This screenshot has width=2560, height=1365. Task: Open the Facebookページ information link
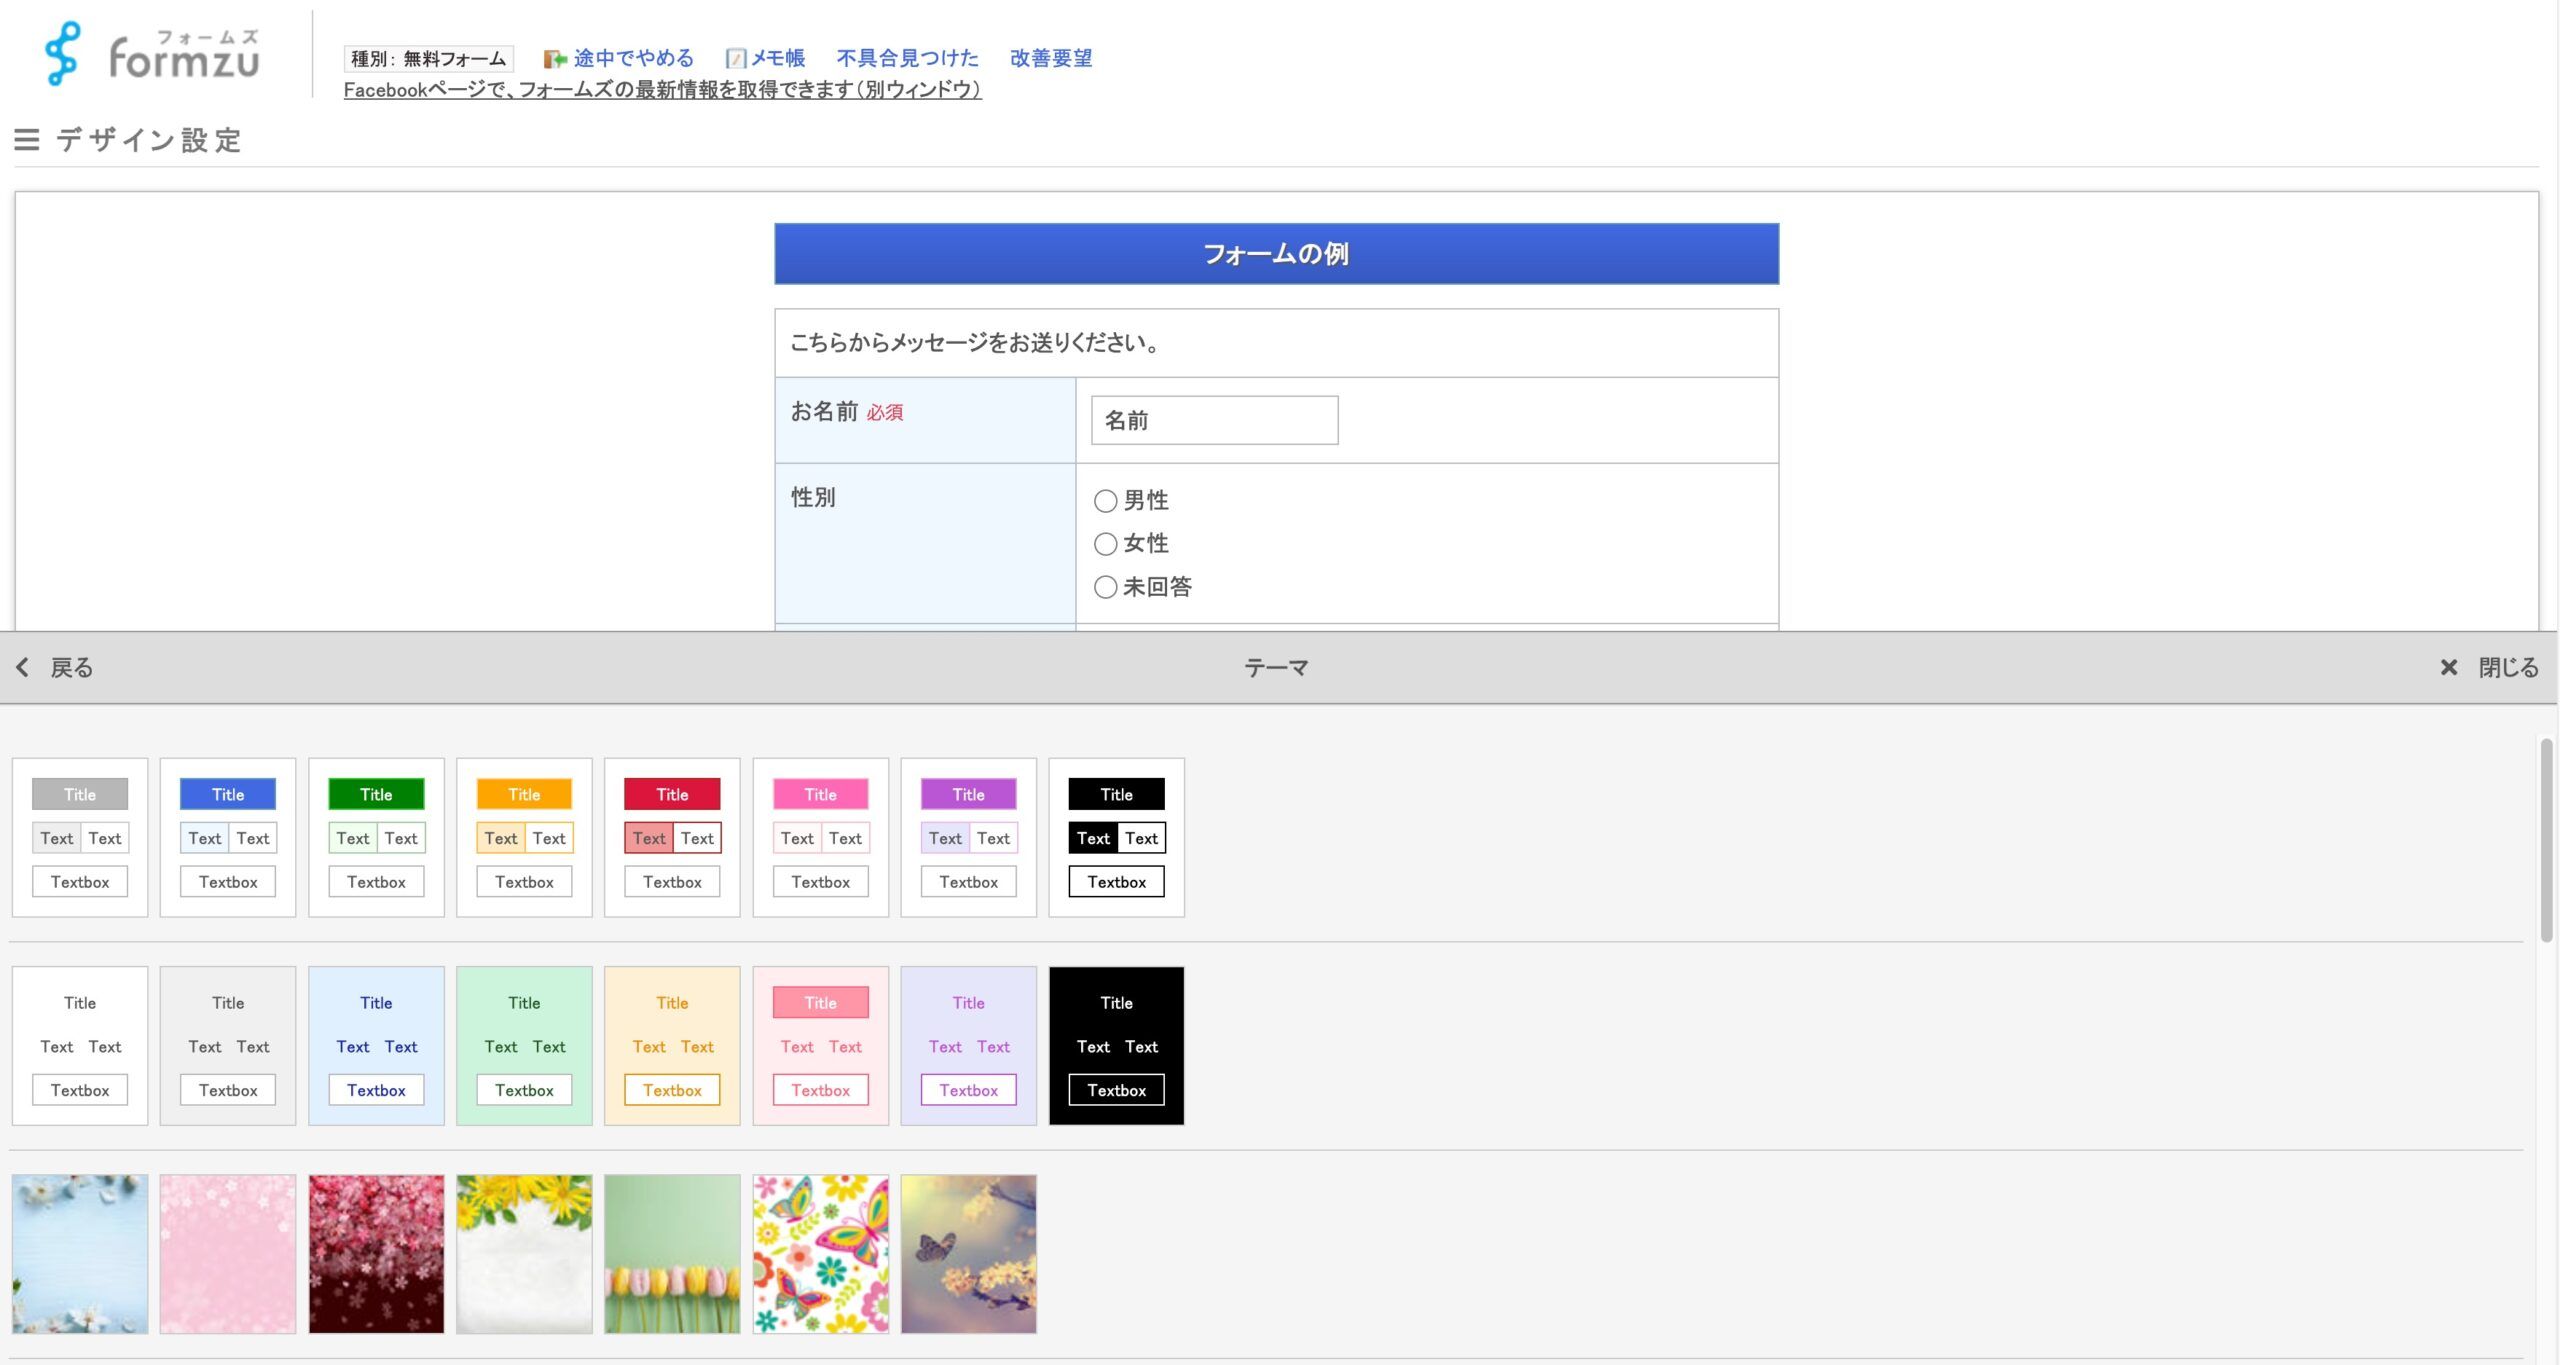662,90
